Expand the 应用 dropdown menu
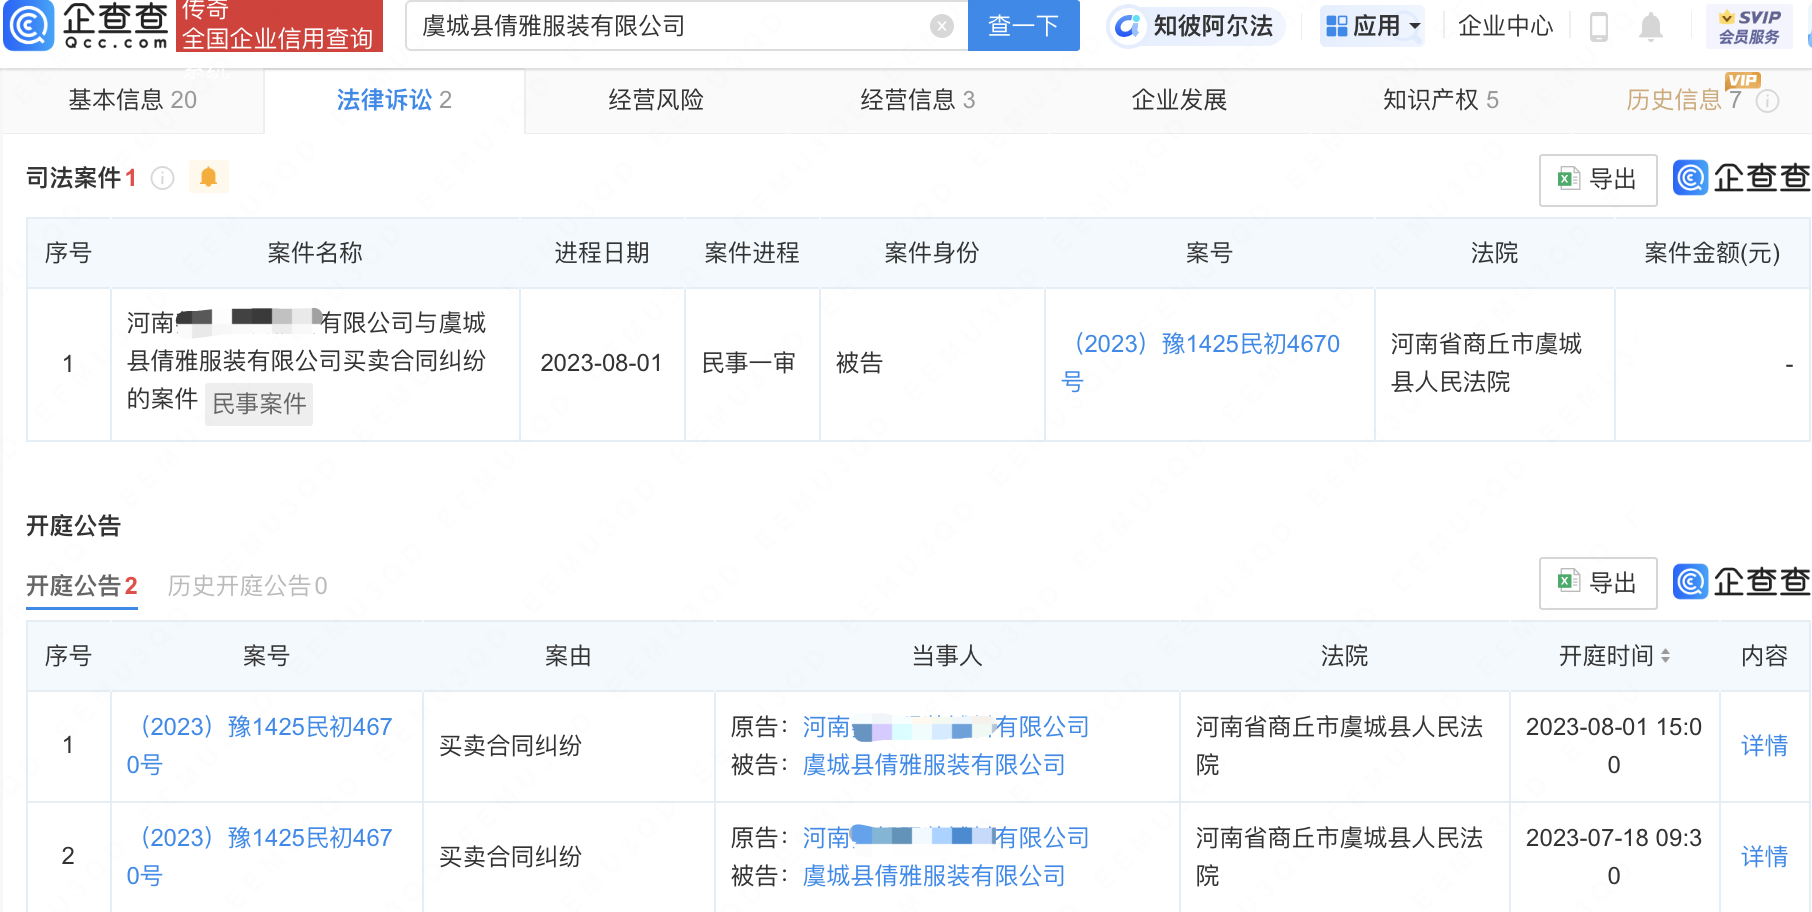Image resolution: width=1812 pixels, height=912 pixels. (1372, 26)
